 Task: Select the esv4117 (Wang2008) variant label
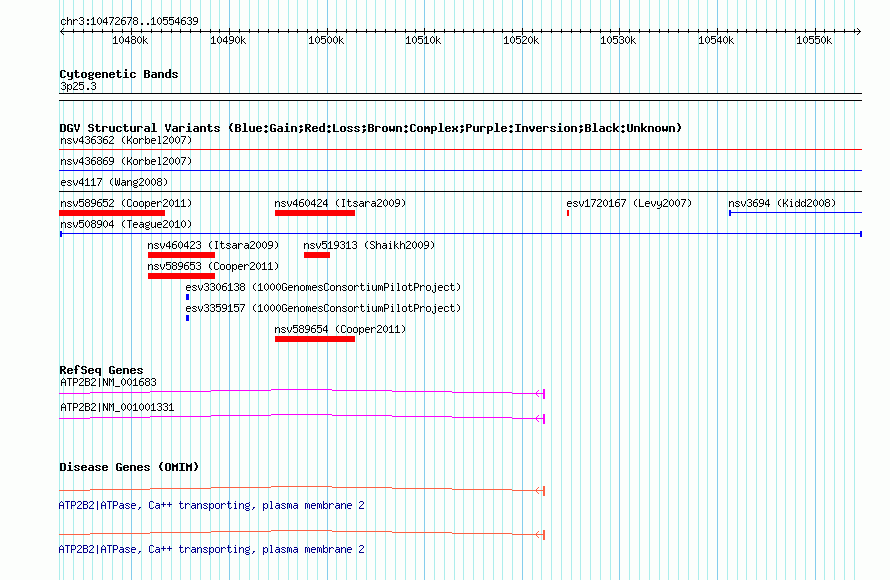pos(114,182)
